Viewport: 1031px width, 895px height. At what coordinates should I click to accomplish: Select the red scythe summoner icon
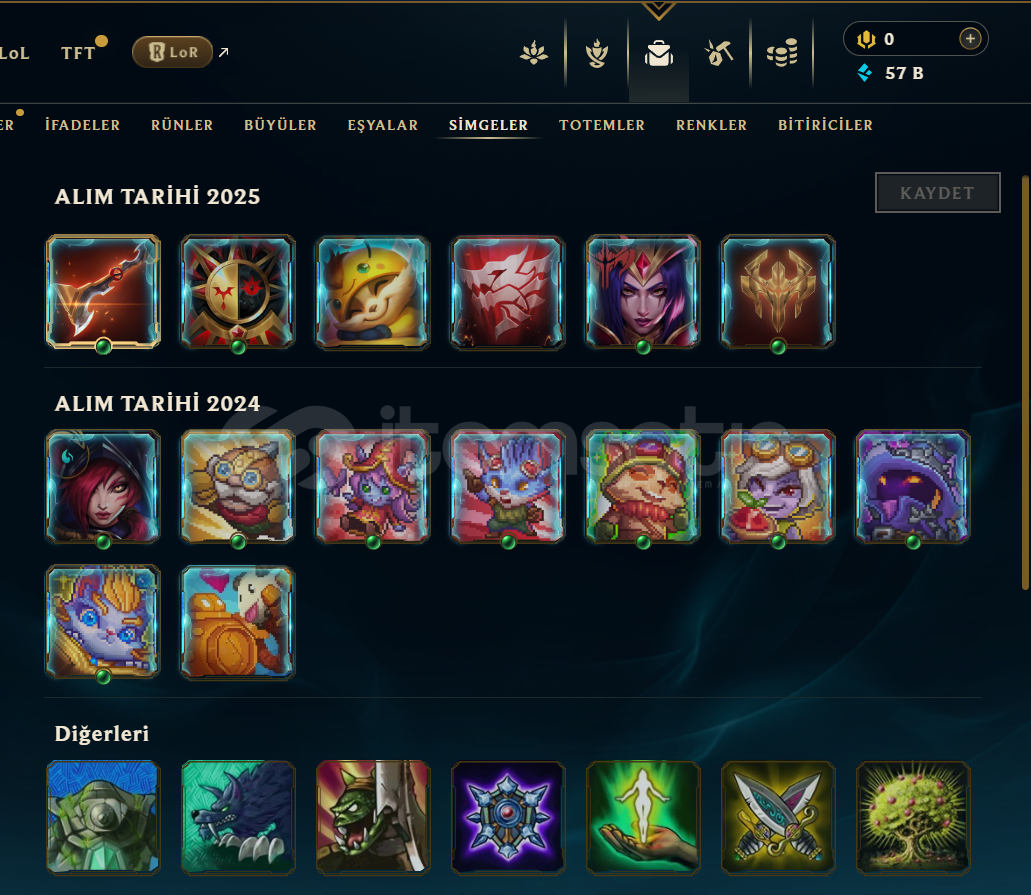point(103,292)
